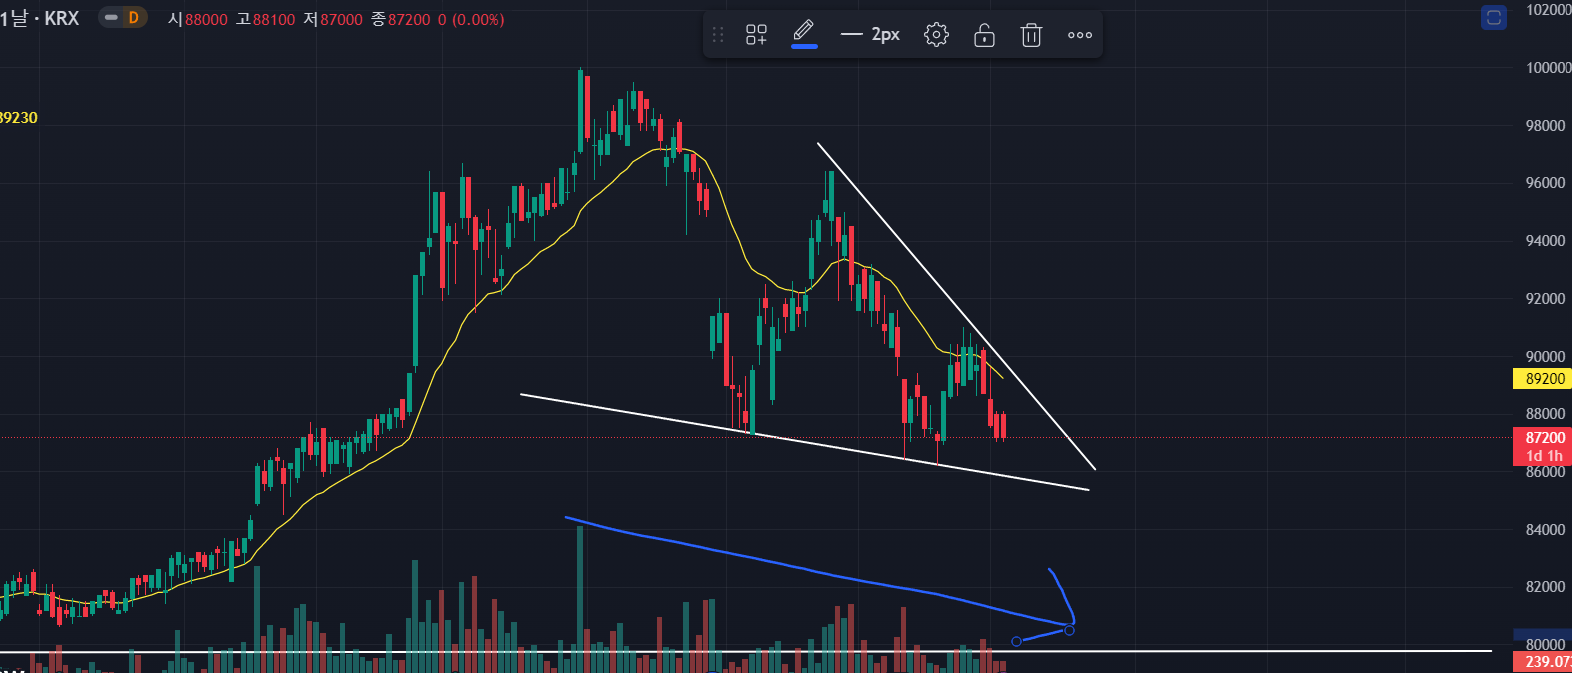This screenshot has width=1572, height=673.
Task: Click the '1d 1h' countdown label
Action: click(1543, 456)
